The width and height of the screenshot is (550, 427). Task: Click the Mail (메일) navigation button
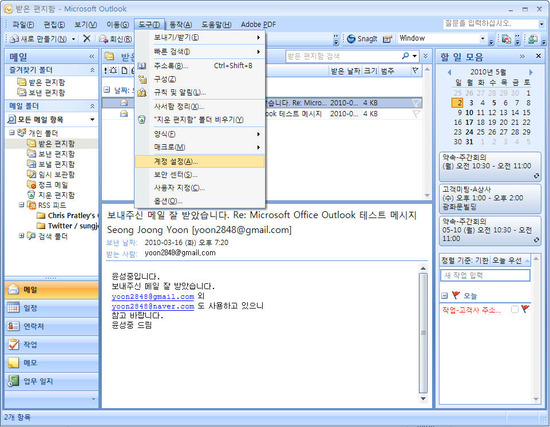coord(52,290)
